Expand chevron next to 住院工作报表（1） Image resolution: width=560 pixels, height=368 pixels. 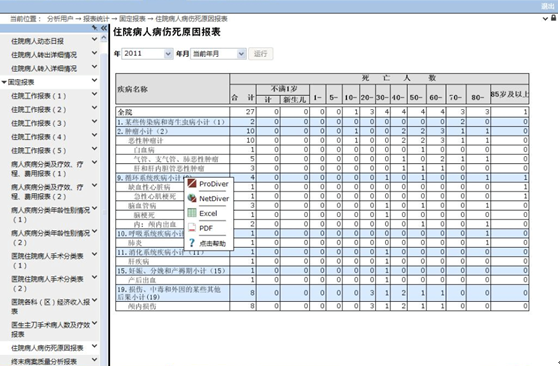pos(94,94)
